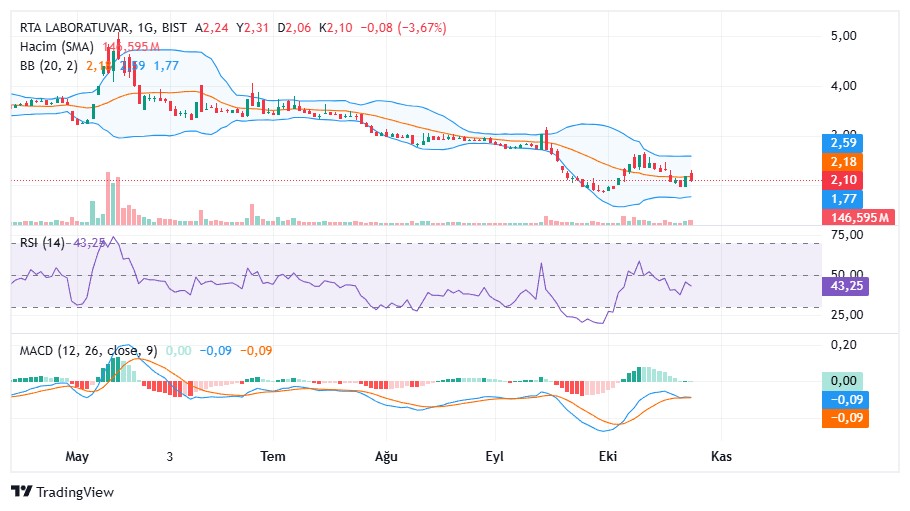Viewport: 910px width, 511px height.
Task: Click the 4,00 price scale value
Action: 843,86
